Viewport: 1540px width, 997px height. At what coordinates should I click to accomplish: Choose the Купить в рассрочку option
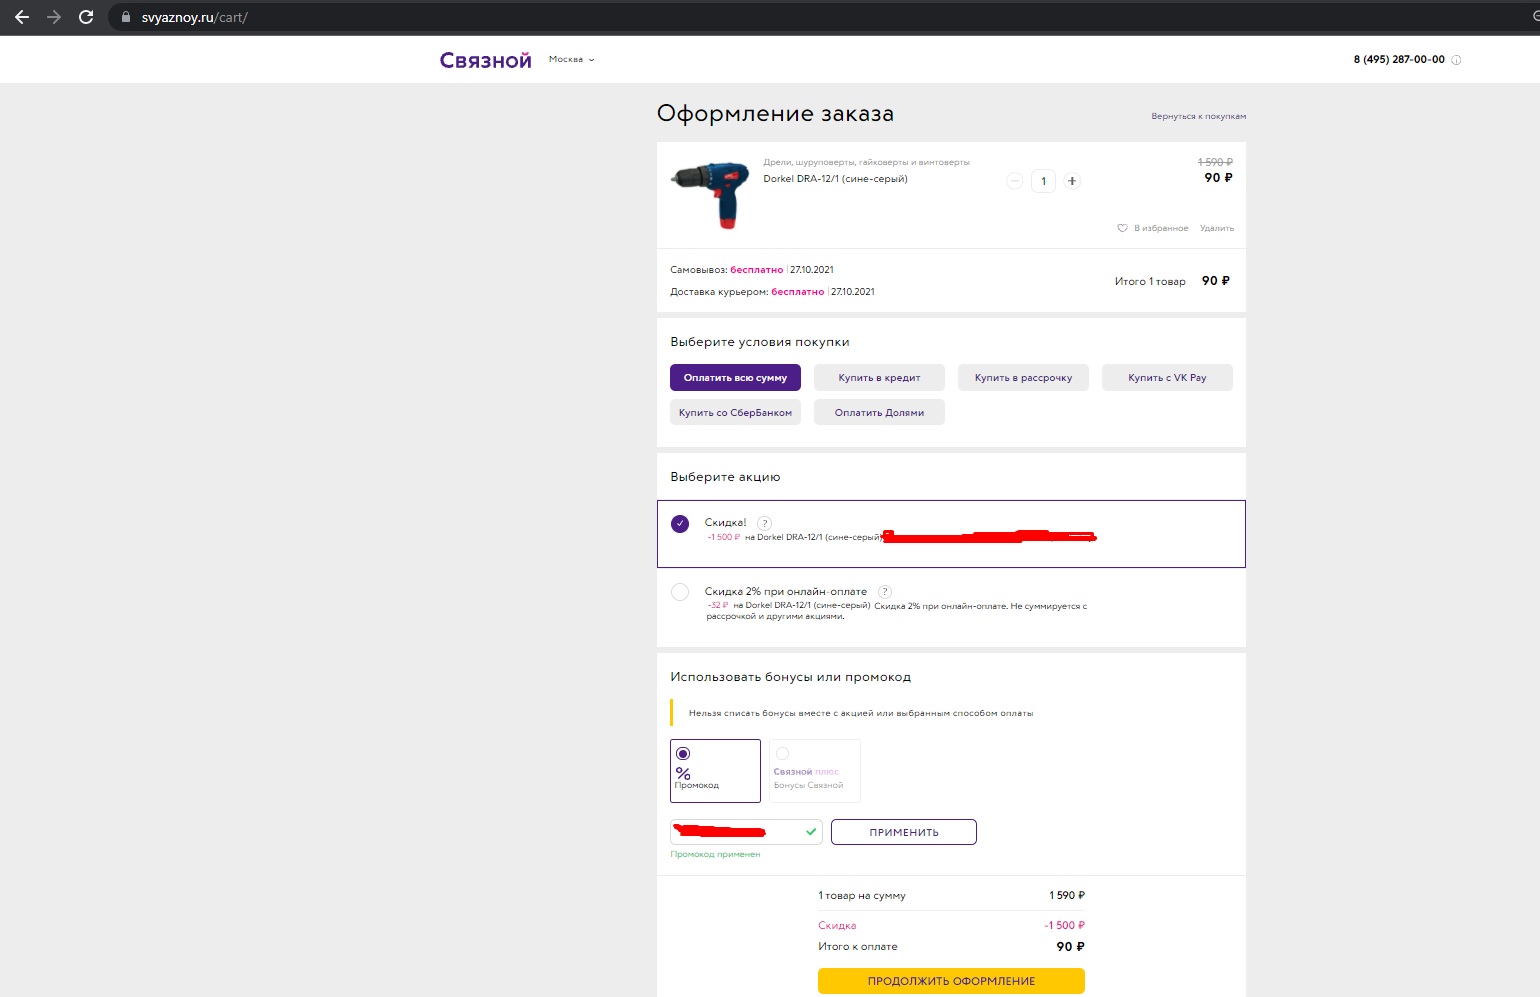tap(1023, 377)
